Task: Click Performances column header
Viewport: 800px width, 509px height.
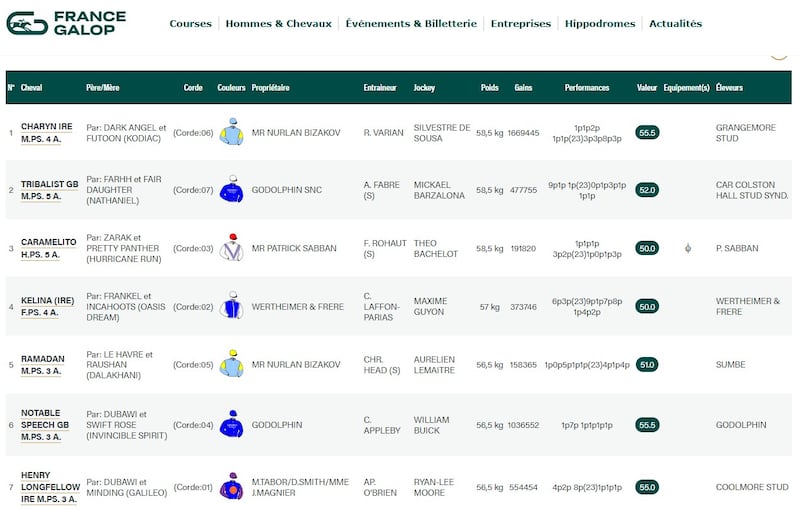Action: pyautogui.click(x=587, y=88)
